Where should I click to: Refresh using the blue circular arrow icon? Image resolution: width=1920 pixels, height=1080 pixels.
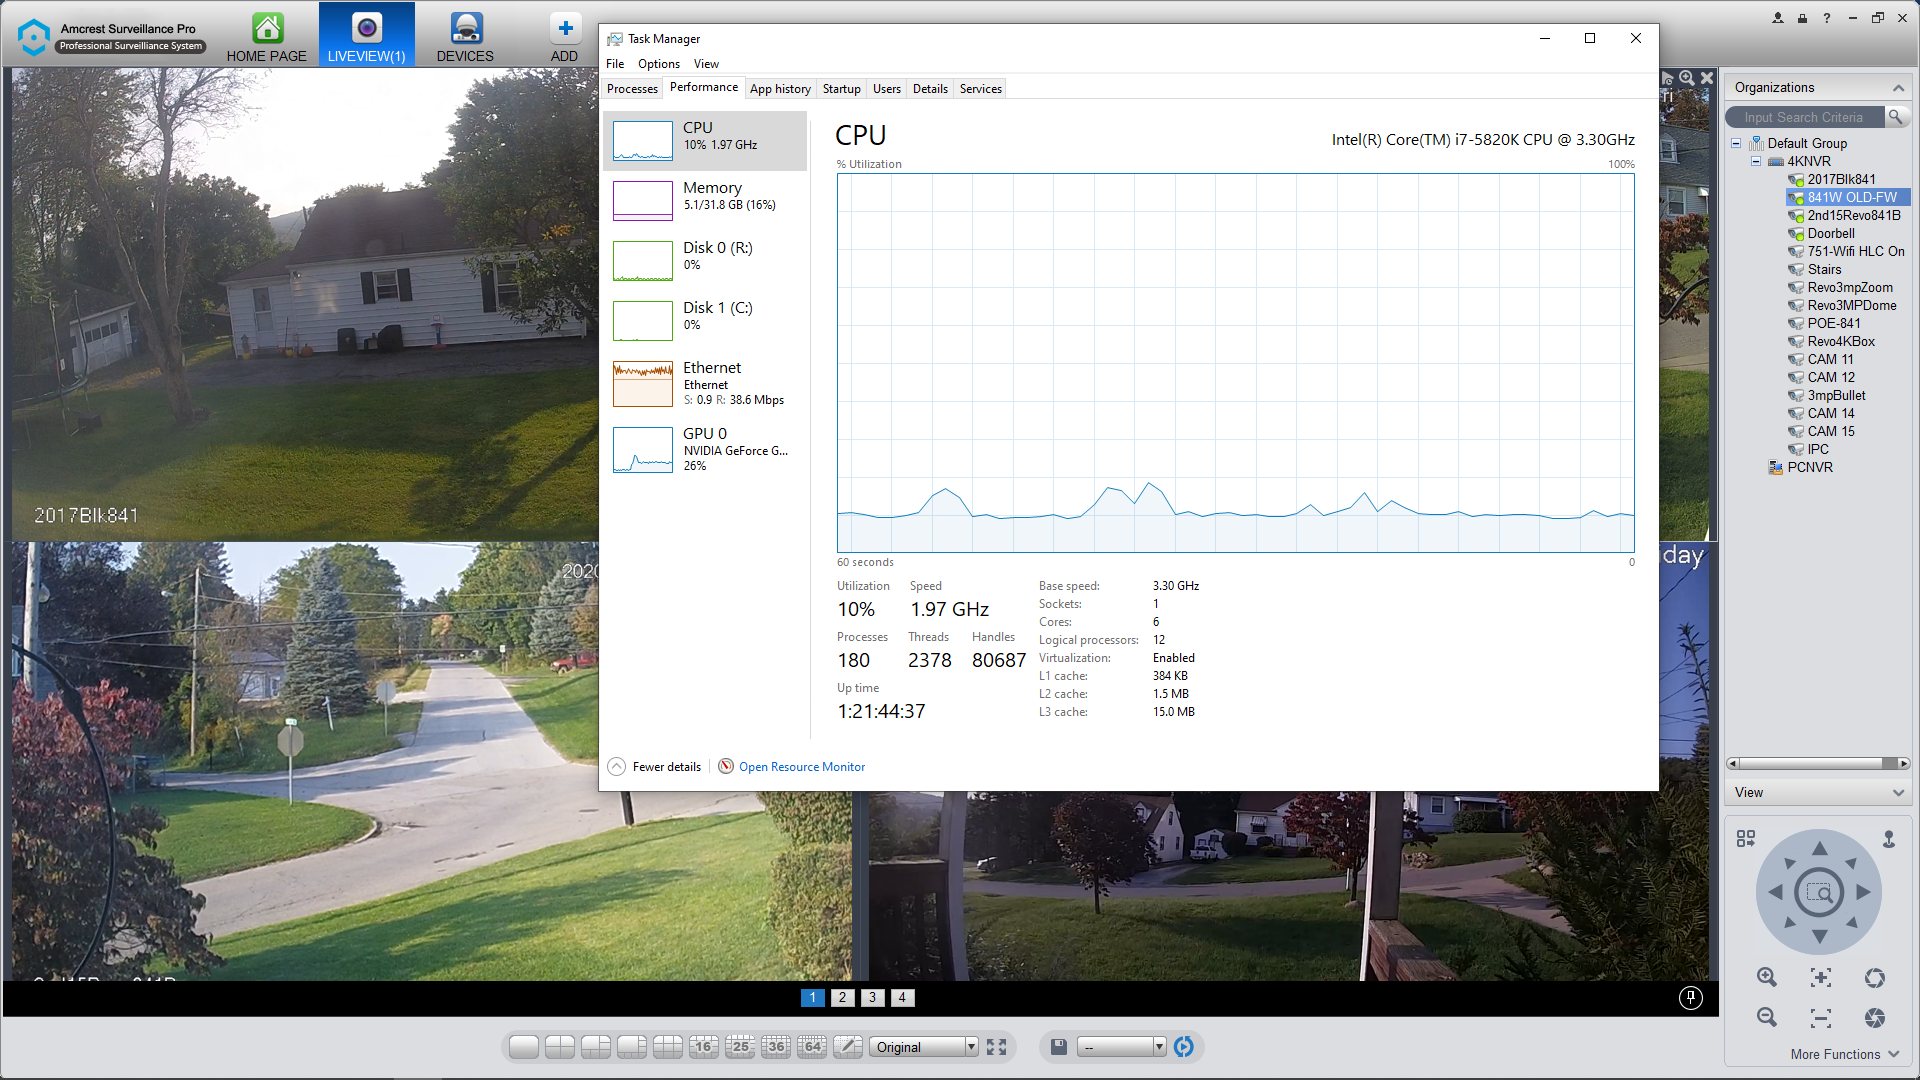tap(1184, 1047)
